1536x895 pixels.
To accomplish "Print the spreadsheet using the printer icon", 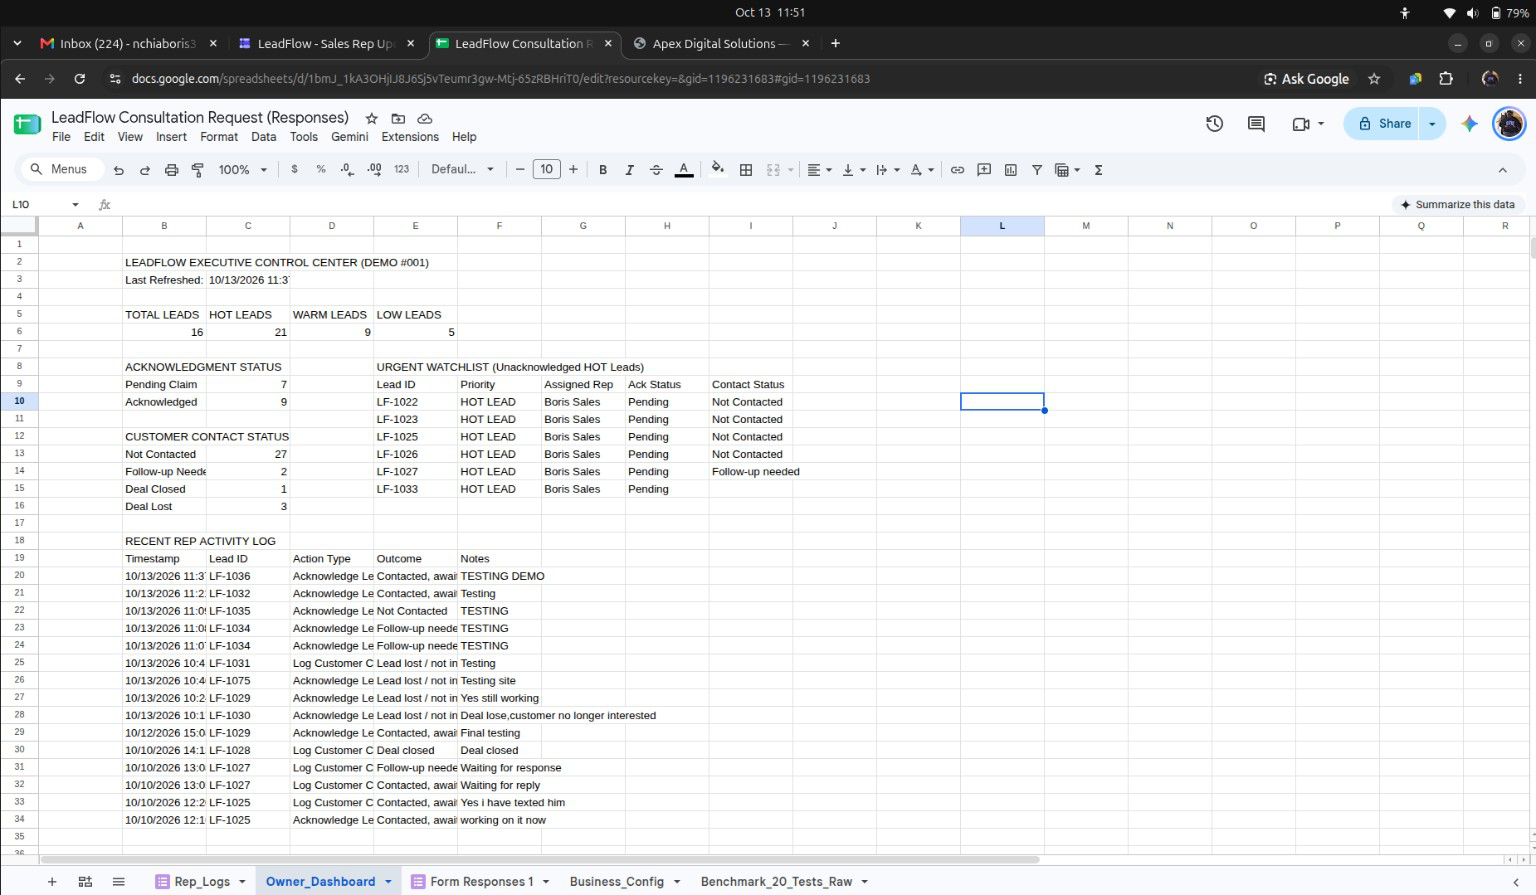I will point(171,170).
